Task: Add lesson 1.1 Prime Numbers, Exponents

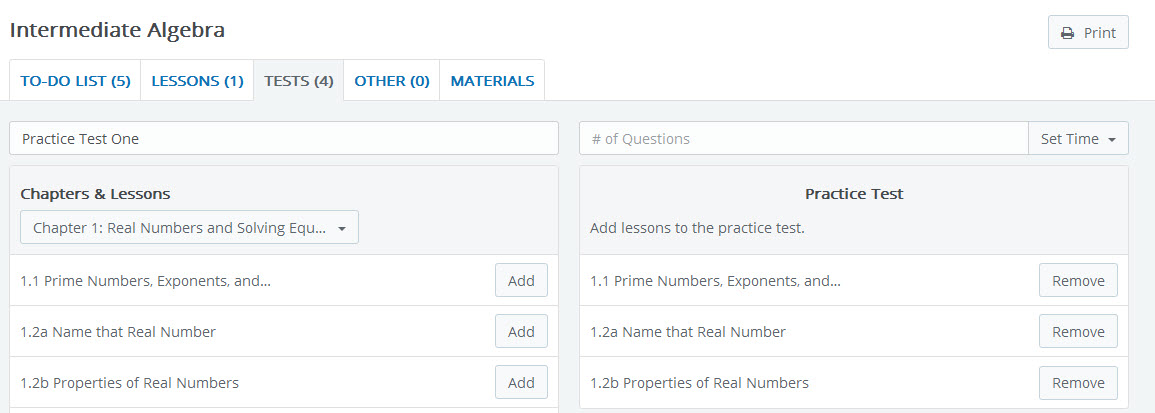Action: [521, 281]
